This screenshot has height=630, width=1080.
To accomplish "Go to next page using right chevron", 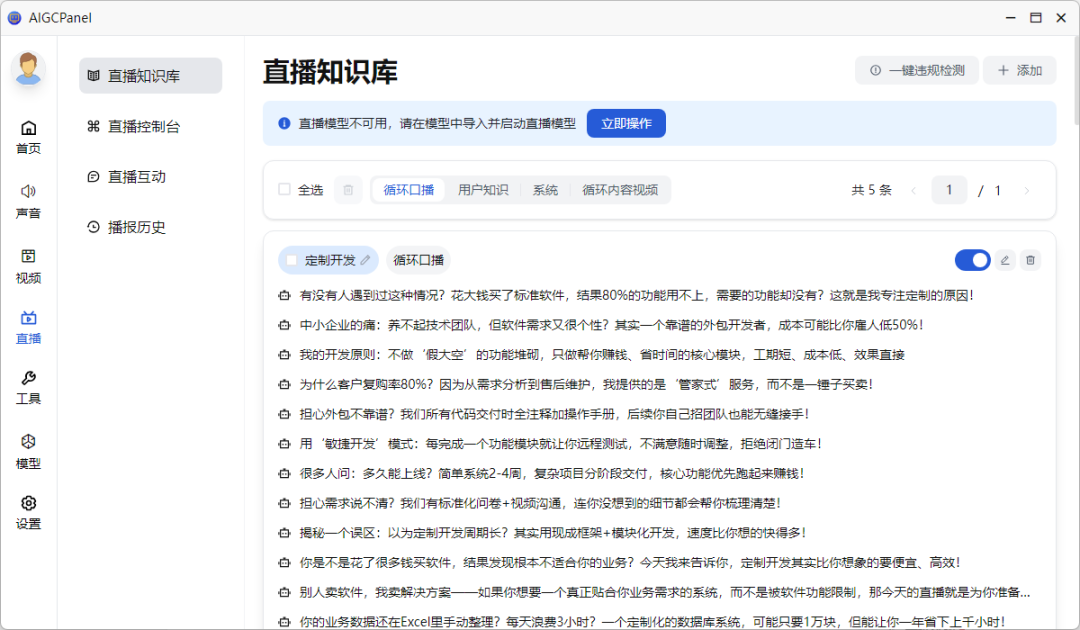I will [x=1026, y=190].
